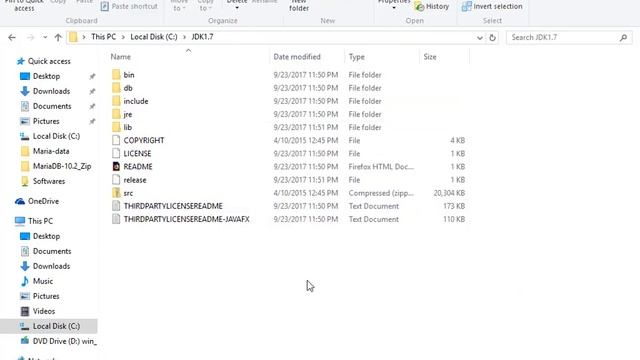Navigate to This PC in breadcrumb

[104, 37]
